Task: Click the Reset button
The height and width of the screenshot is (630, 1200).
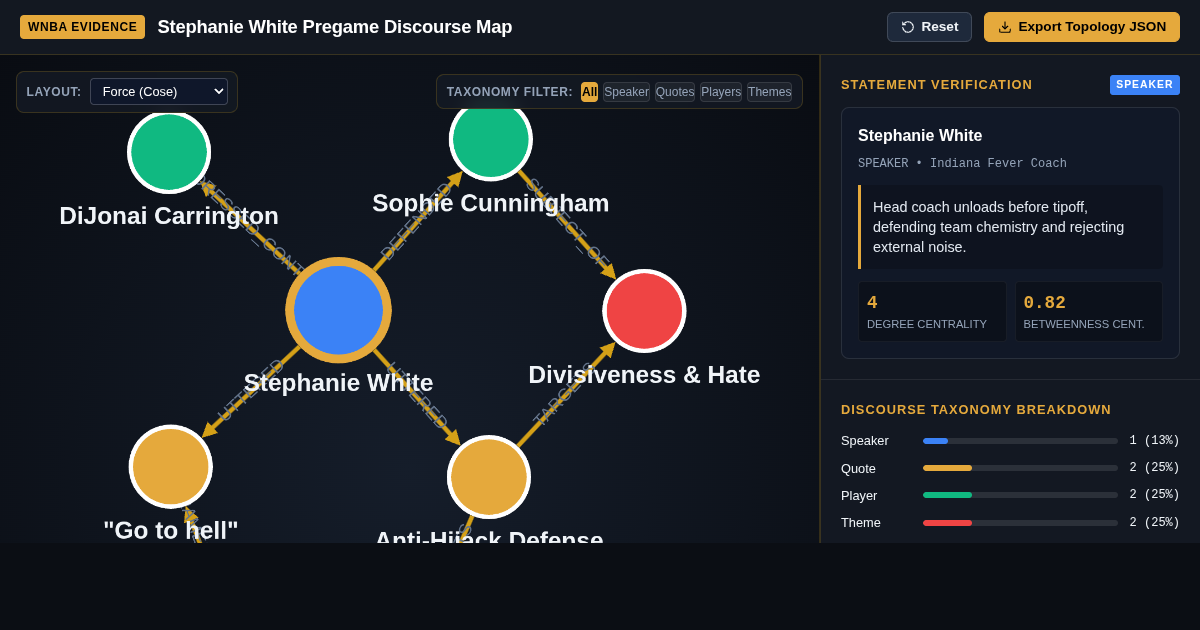Action: point(929,27)
